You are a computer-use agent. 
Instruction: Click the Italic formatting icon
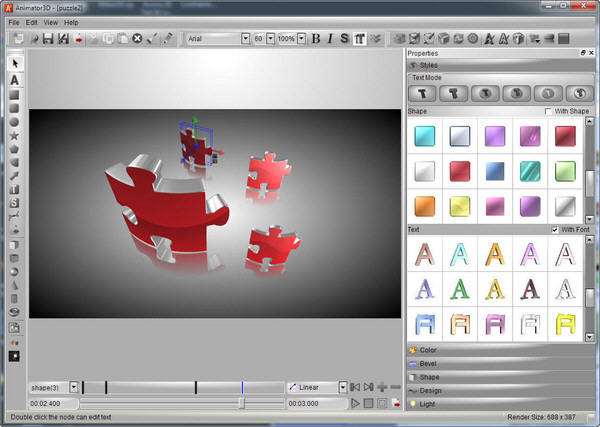pos(331,39)
